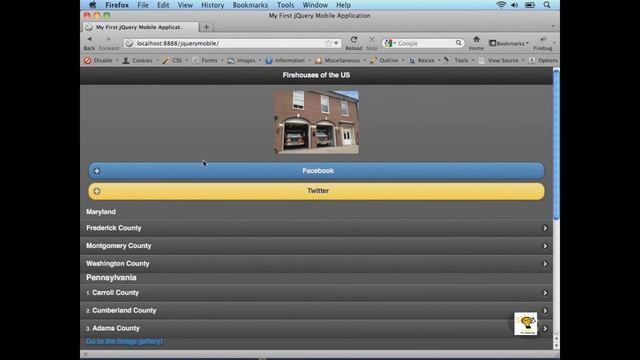
Task: Go forward with the Forward arrow
Action: pos(109,43)
